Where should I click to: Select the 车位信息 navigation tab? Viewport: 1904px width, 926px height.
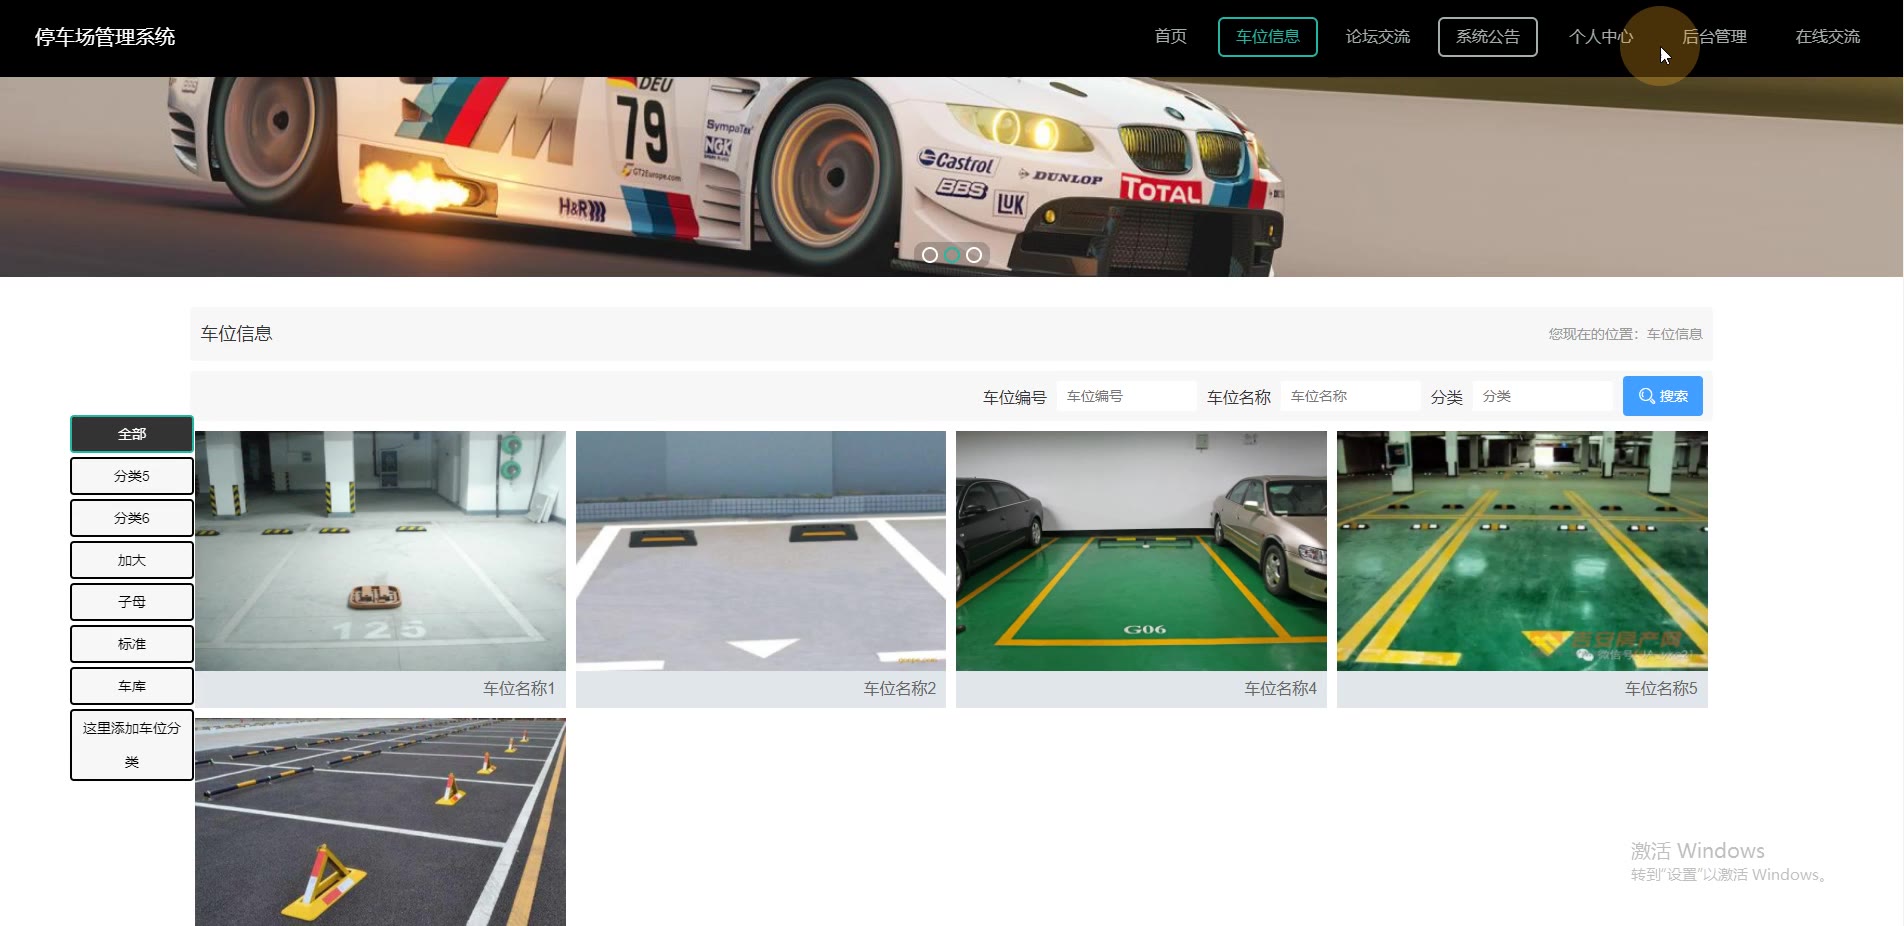click(1267, 37)
